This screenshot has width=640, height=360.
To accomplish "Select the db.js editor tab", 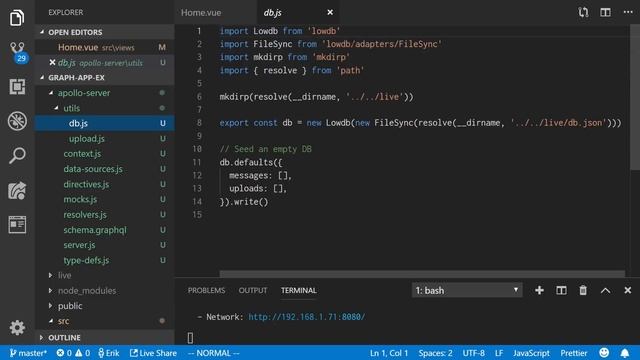I will pos(272,13).
